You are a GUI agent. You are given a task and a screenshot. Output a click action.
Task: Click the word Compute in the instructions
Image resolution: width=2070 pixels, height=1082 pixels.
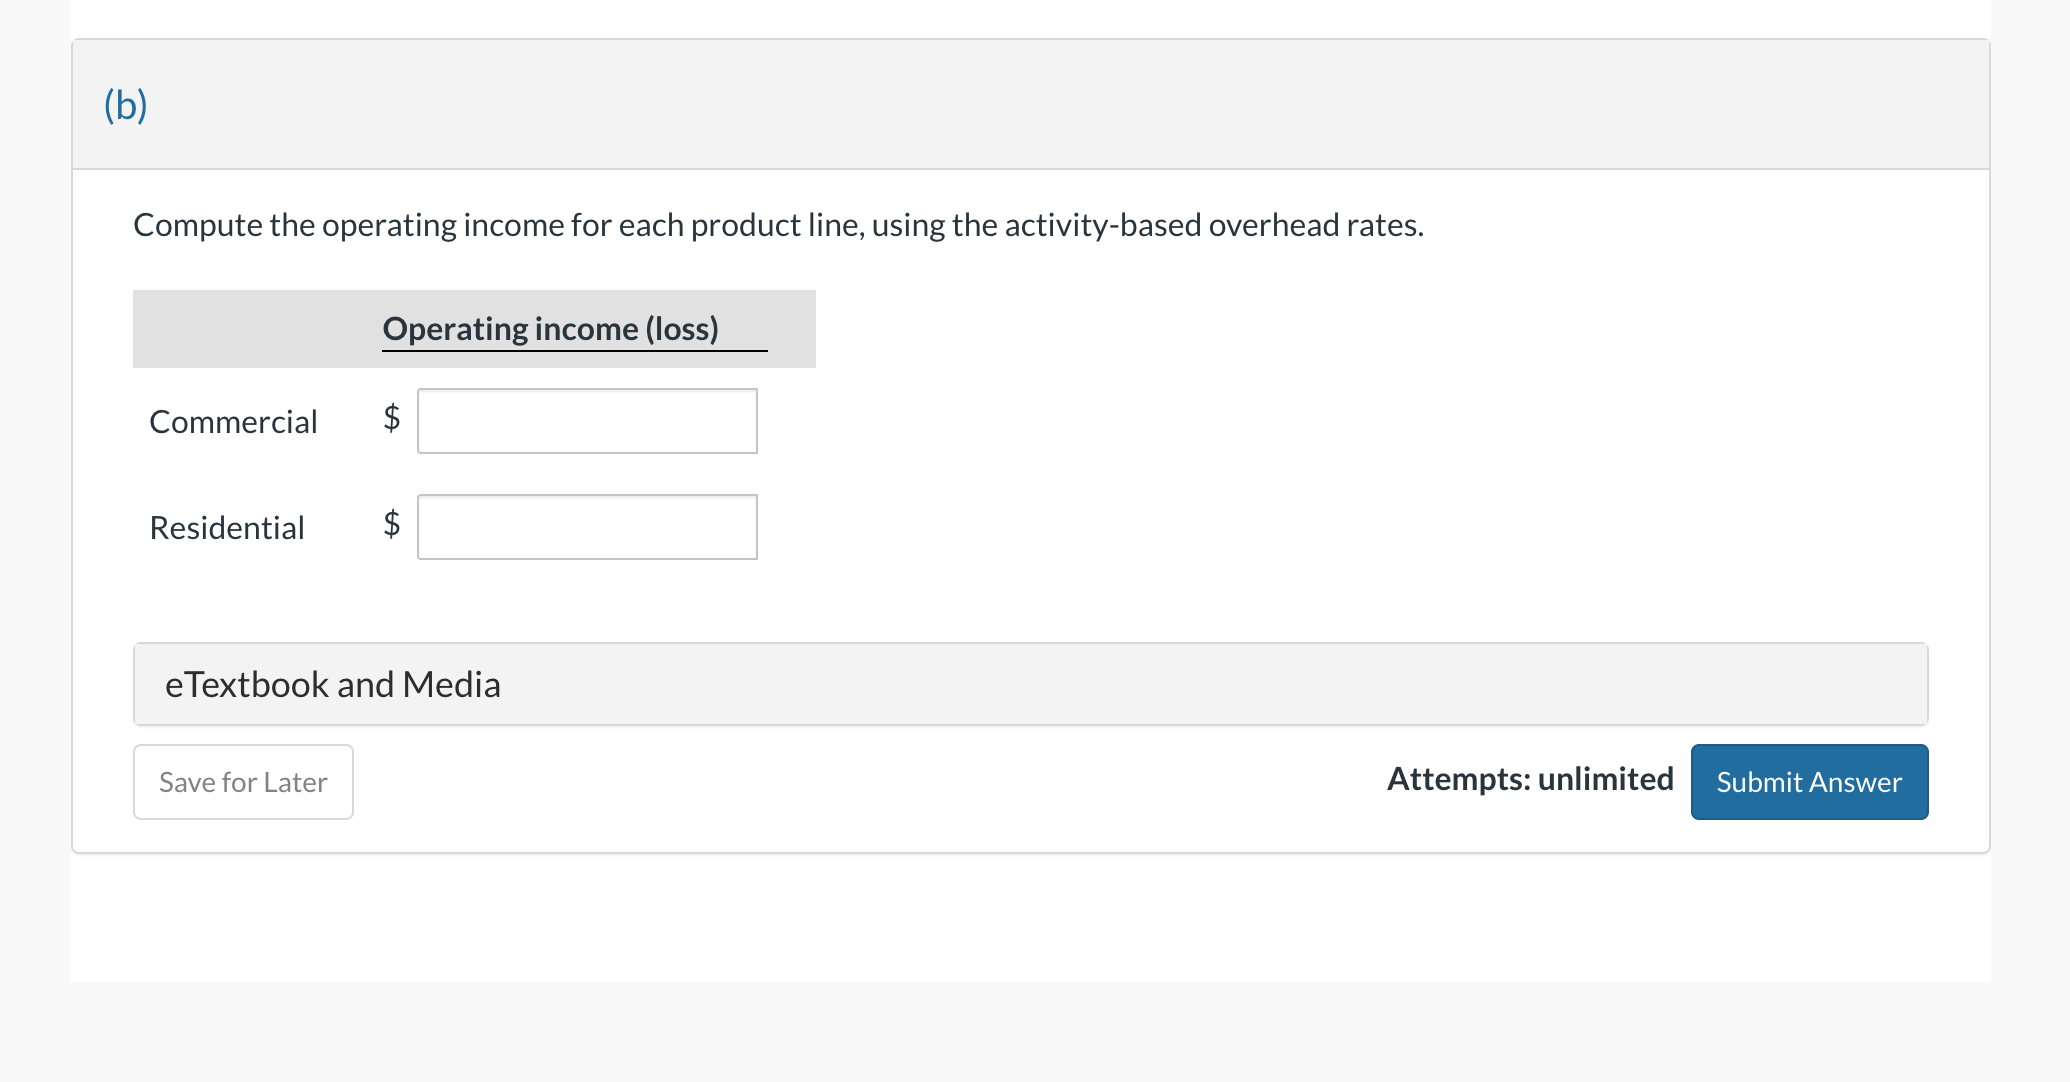click(198, 225)
